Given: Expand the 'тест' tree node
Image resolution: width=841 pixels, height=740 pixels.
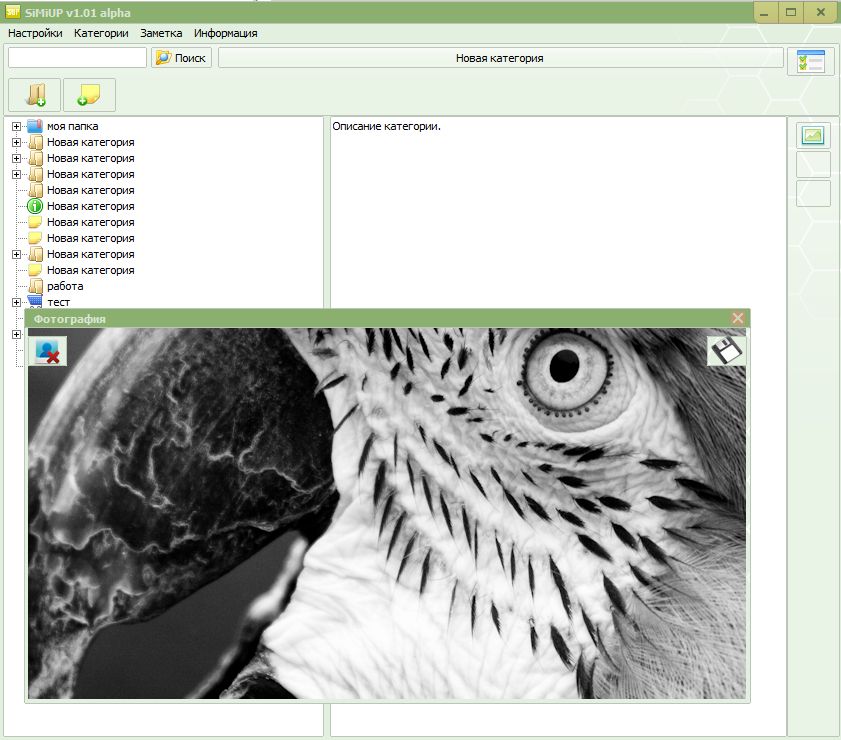Looking at the screenshot, I should 16,302.
